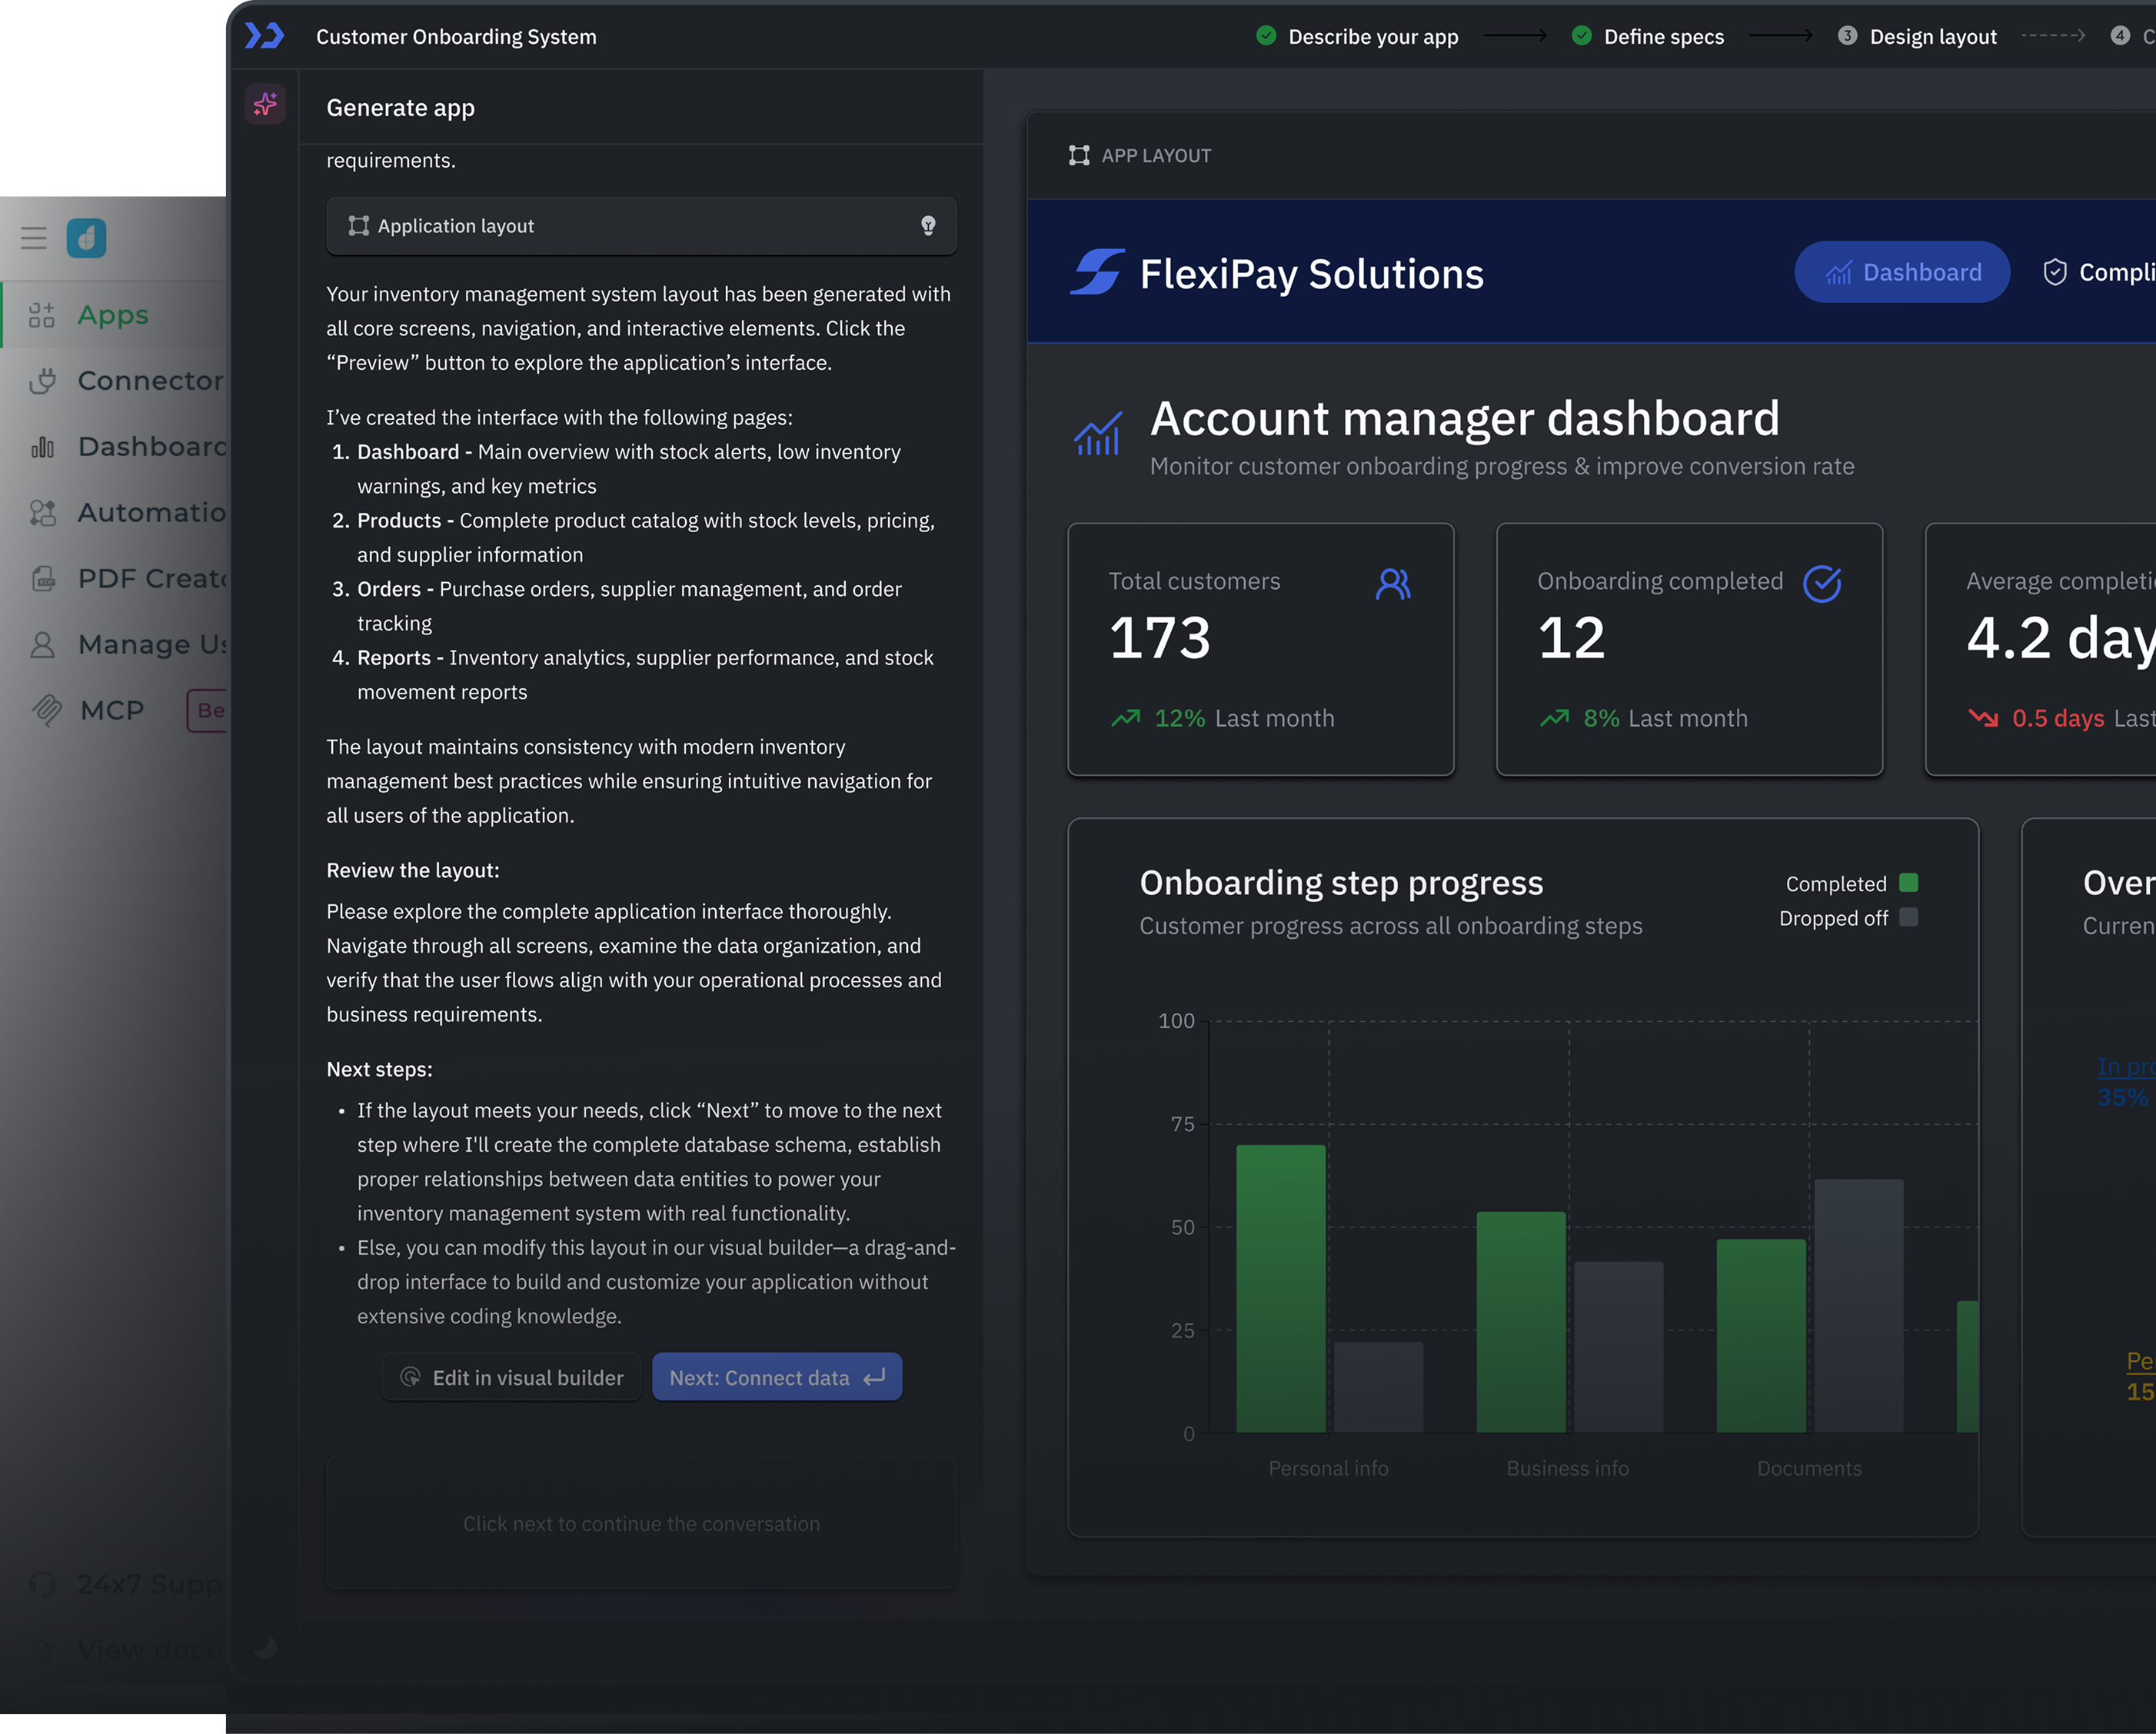Viewport: 2156px width, 1734px height.
Task: Open the Apps section in sidebar
Action: 113,315
